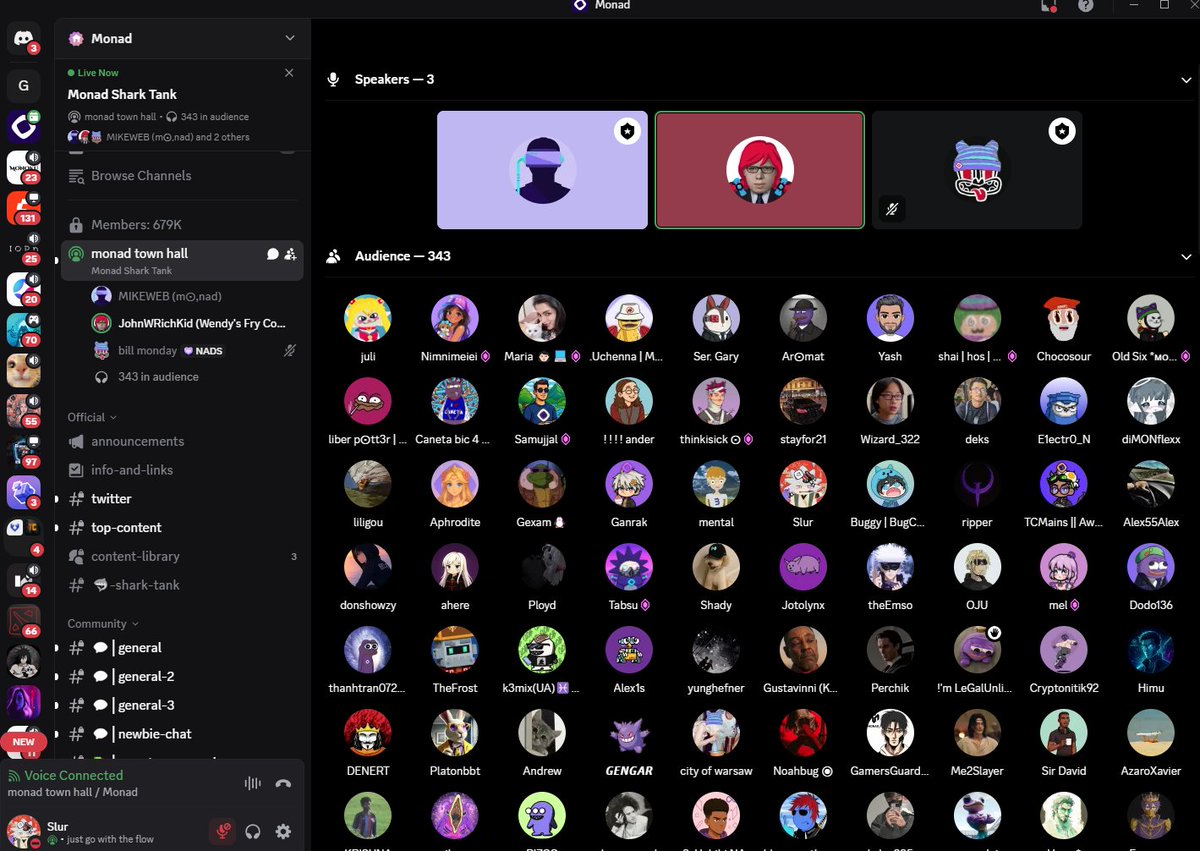This screenshot has height=851, width=1200.
Task: Open the red-haired speaker's tile
Action: [760, 170]
